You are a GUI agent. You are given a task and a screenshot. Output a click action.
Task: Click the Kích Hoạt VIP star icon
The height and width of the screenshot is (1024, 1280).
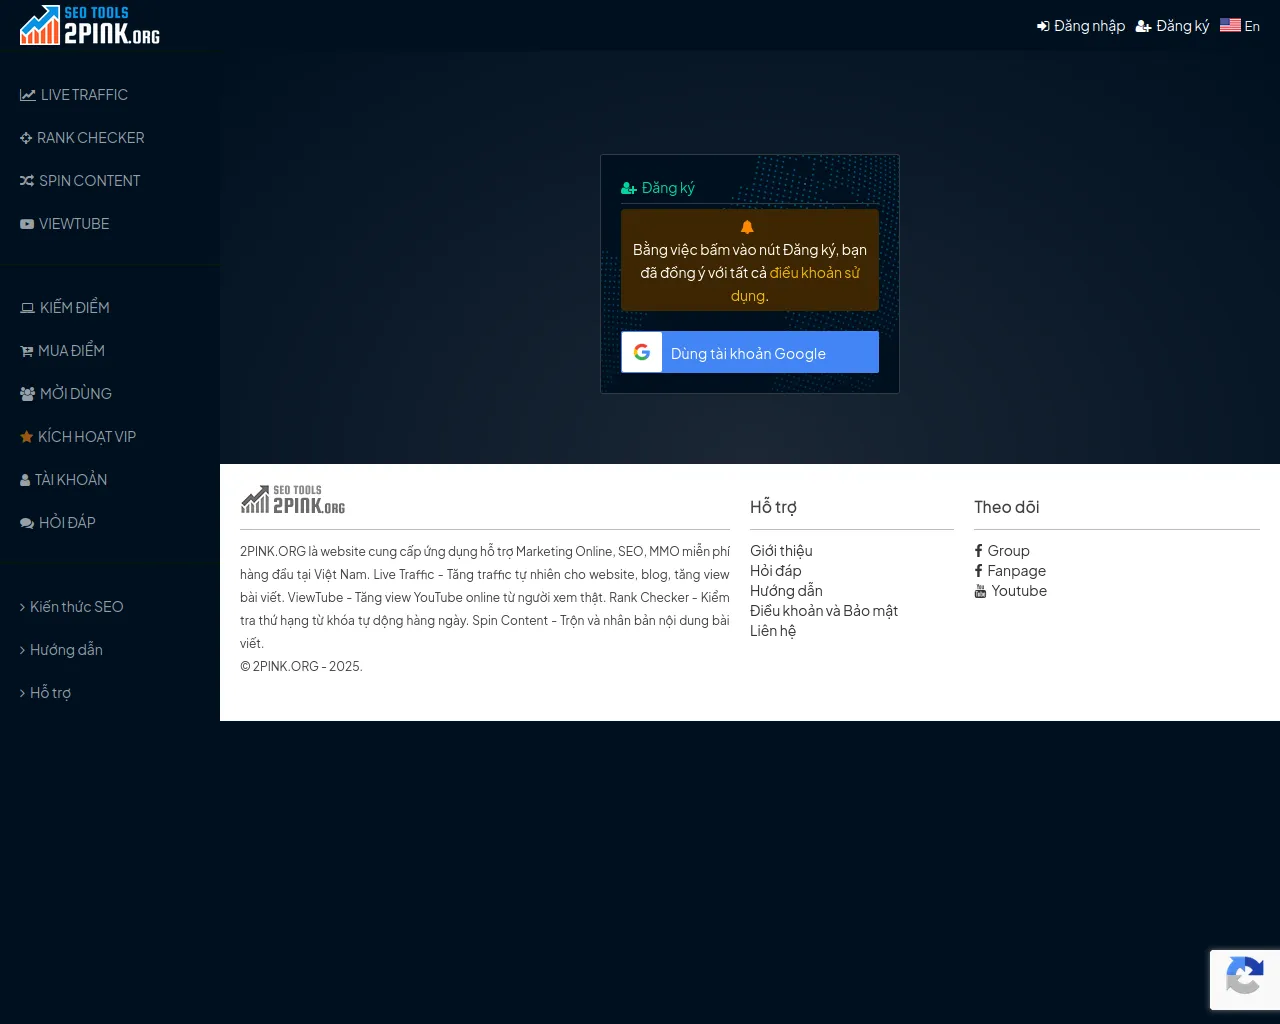coord(27,437)
